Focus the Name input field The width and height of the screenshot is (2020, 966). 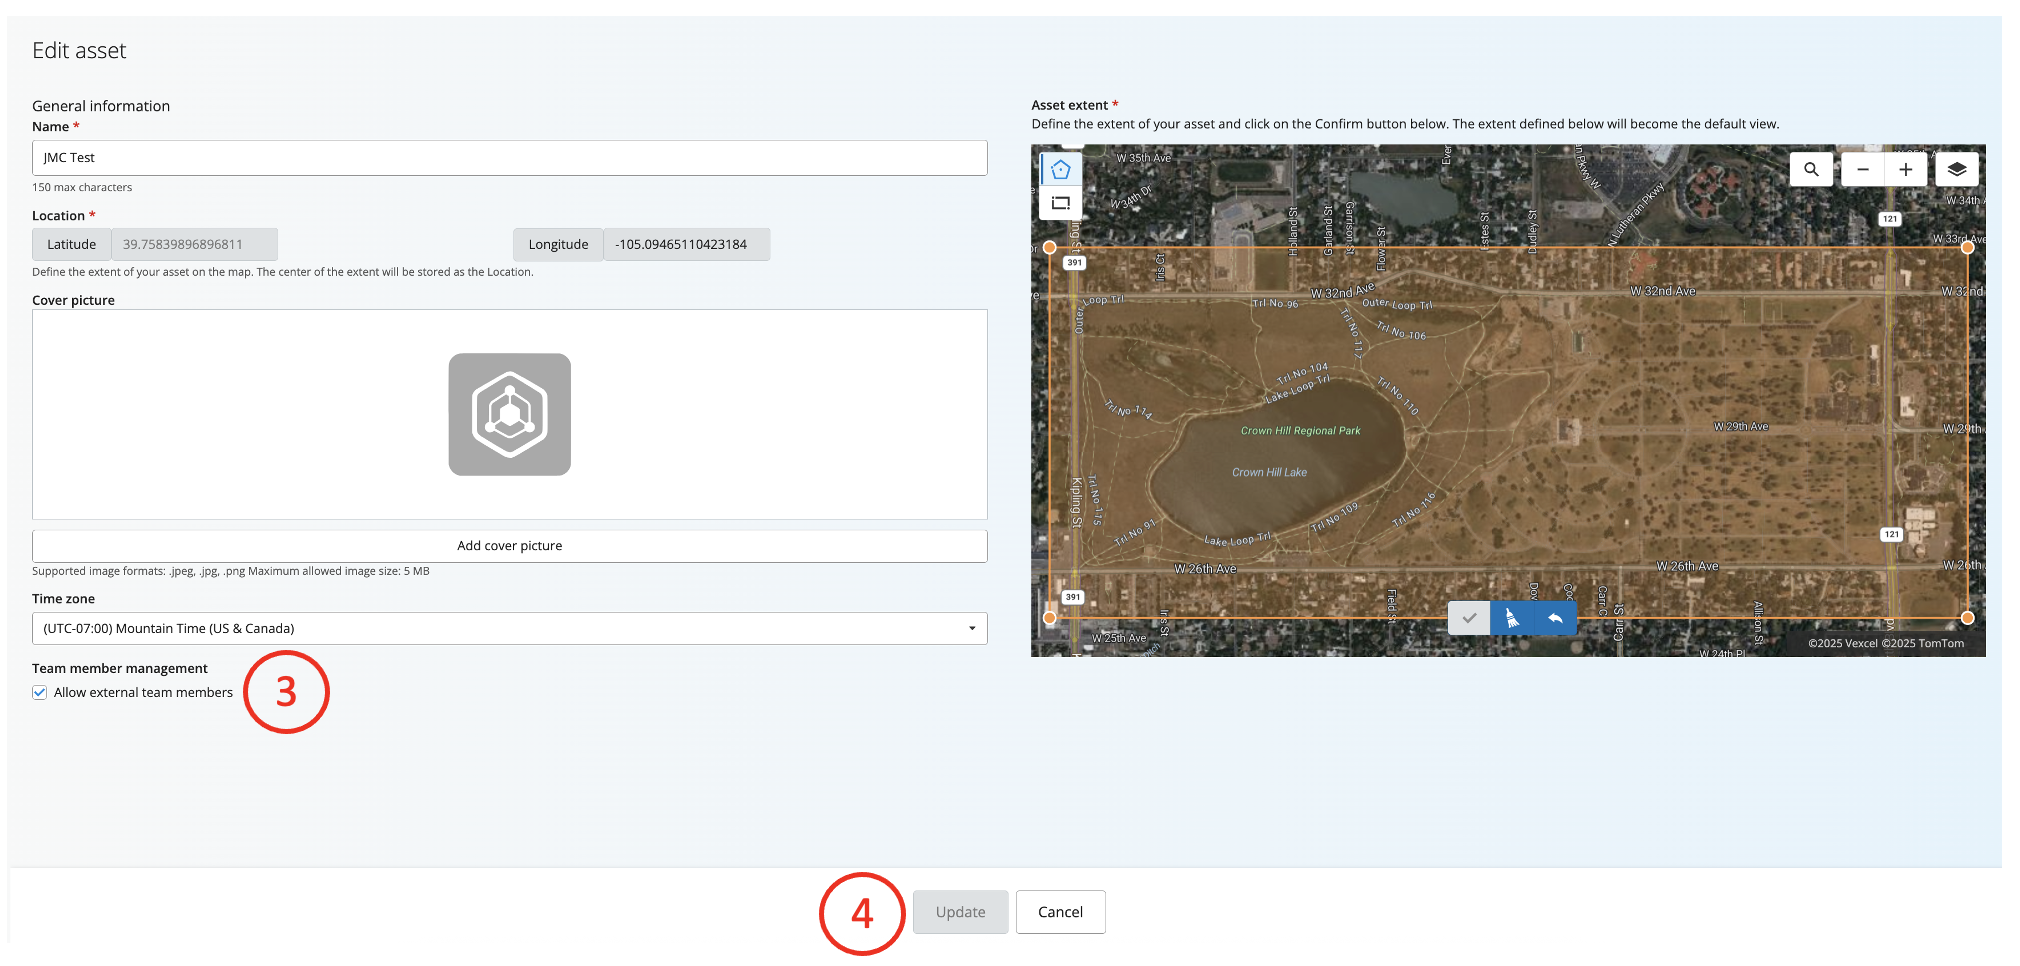click(x=510, y=158)
